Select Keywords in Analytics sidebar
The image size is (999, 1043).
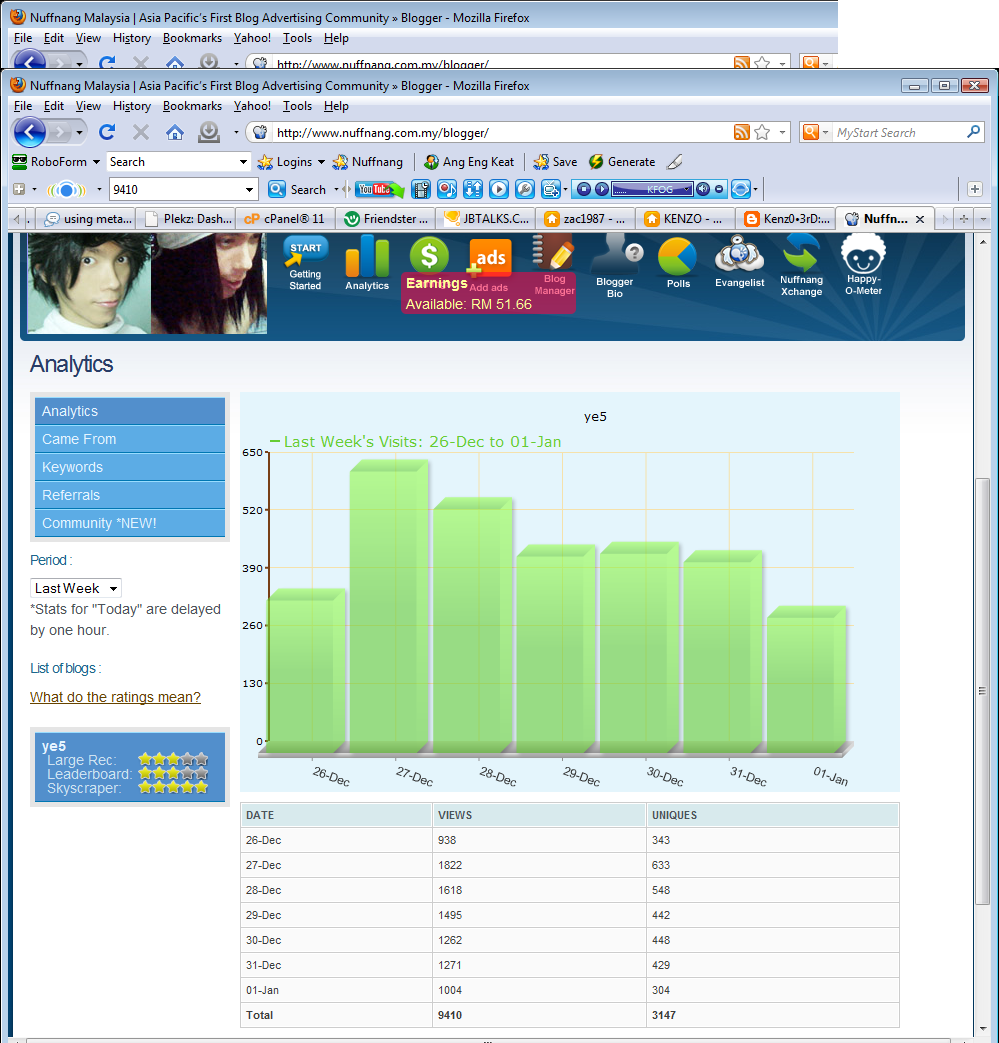(130, 467)
